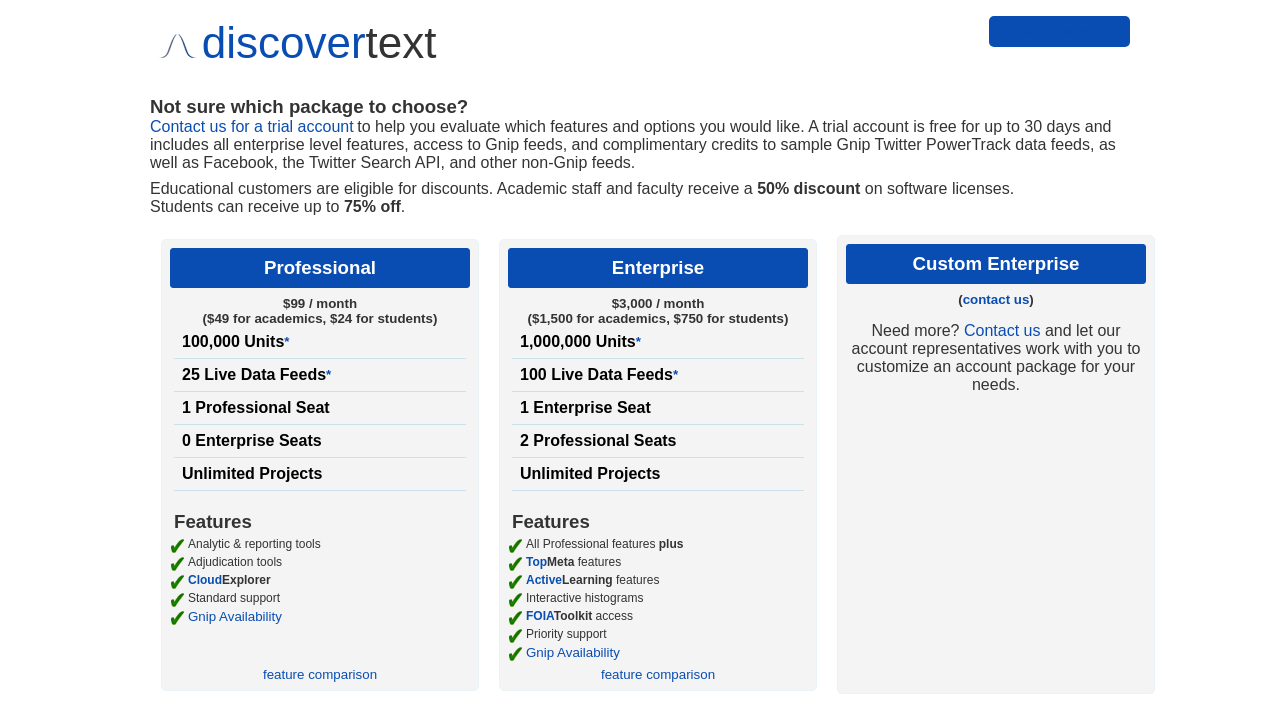Click the discovertext logo
Screen dimensions: 1280x720
[298, 44]
